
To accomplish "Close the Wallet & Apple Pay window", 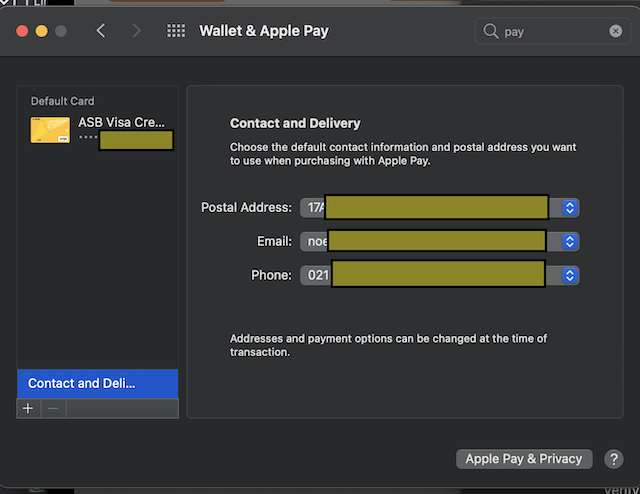I will click(22, 31).
